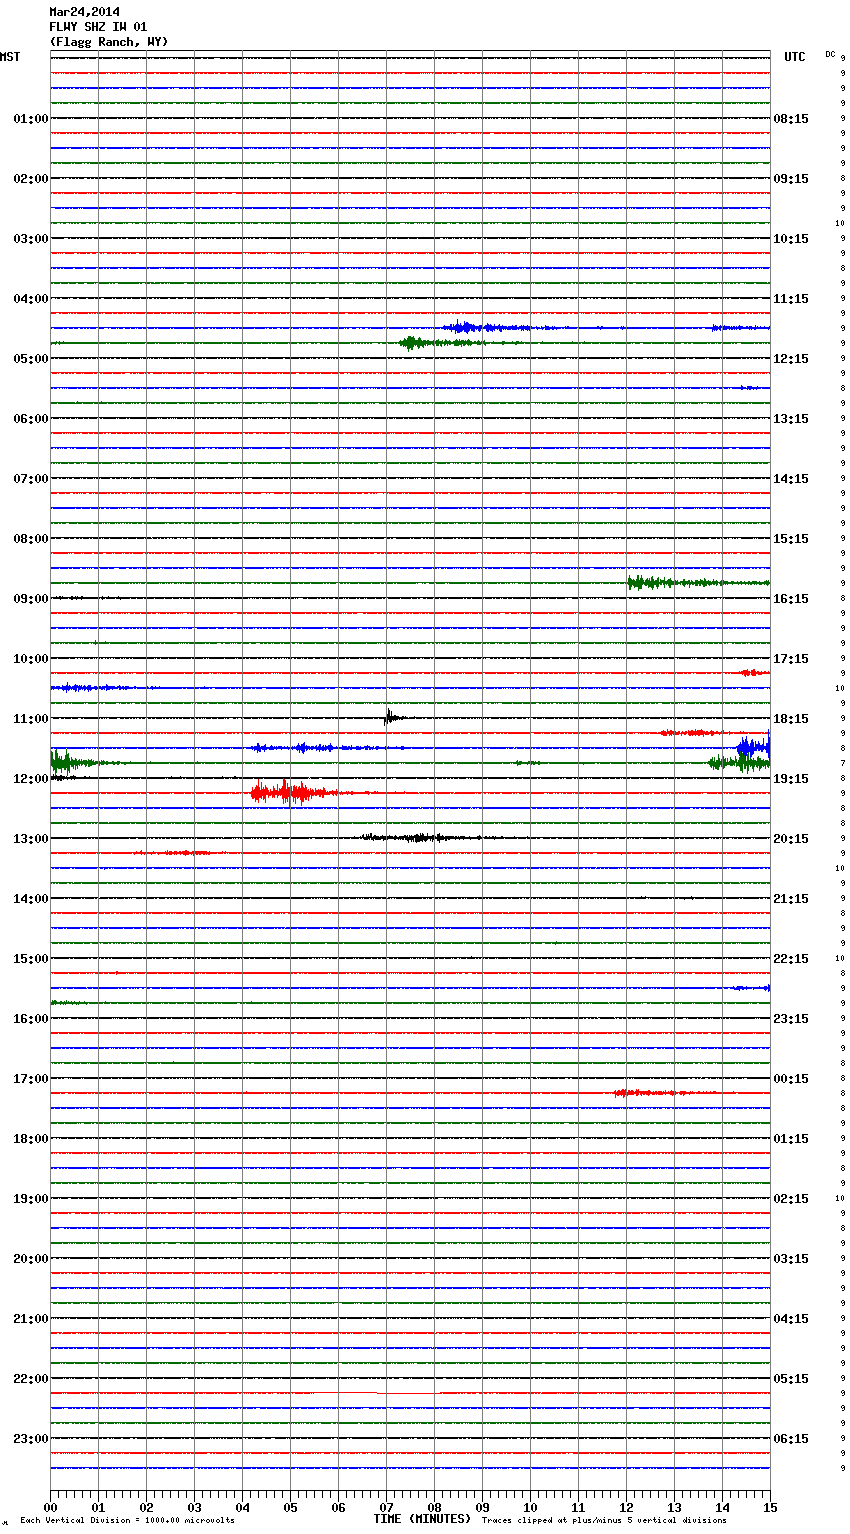
Task: Click the location text (Flagg Ranch, WY)
Action: tap(109, 42)
